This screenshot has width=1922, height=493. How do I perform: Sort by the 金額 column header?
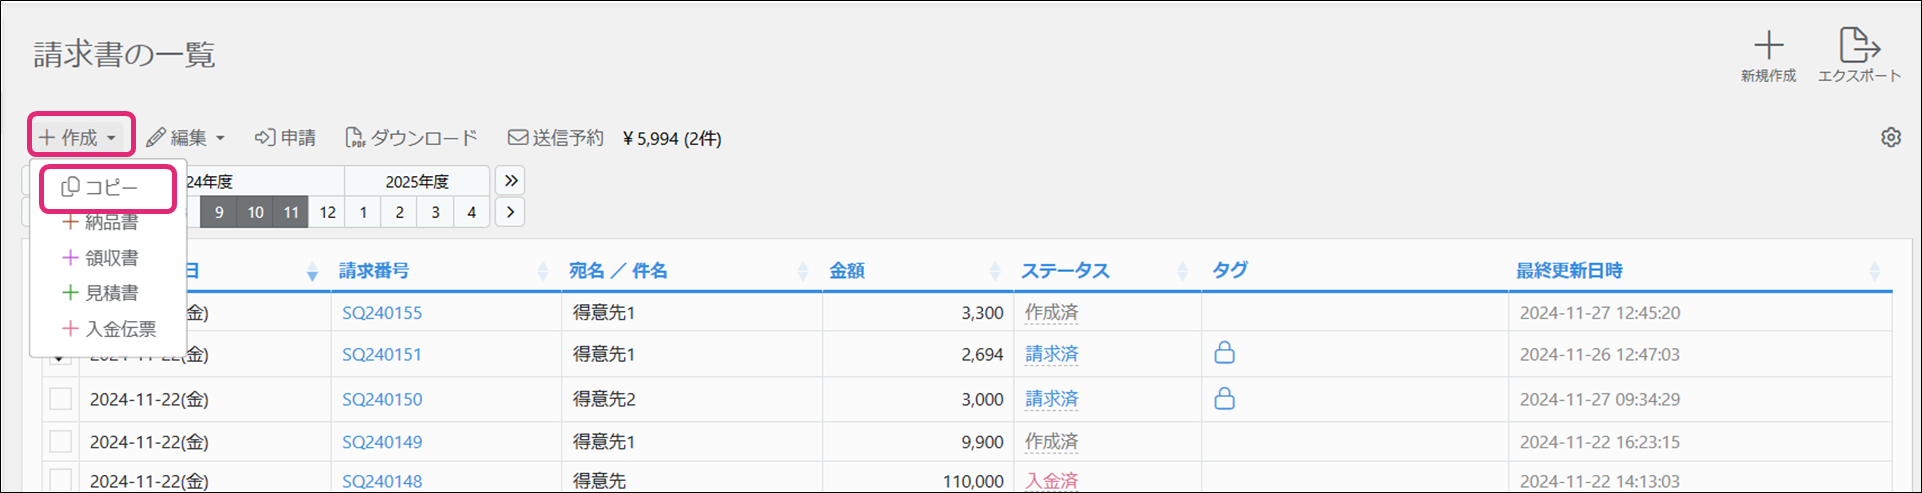848,271
